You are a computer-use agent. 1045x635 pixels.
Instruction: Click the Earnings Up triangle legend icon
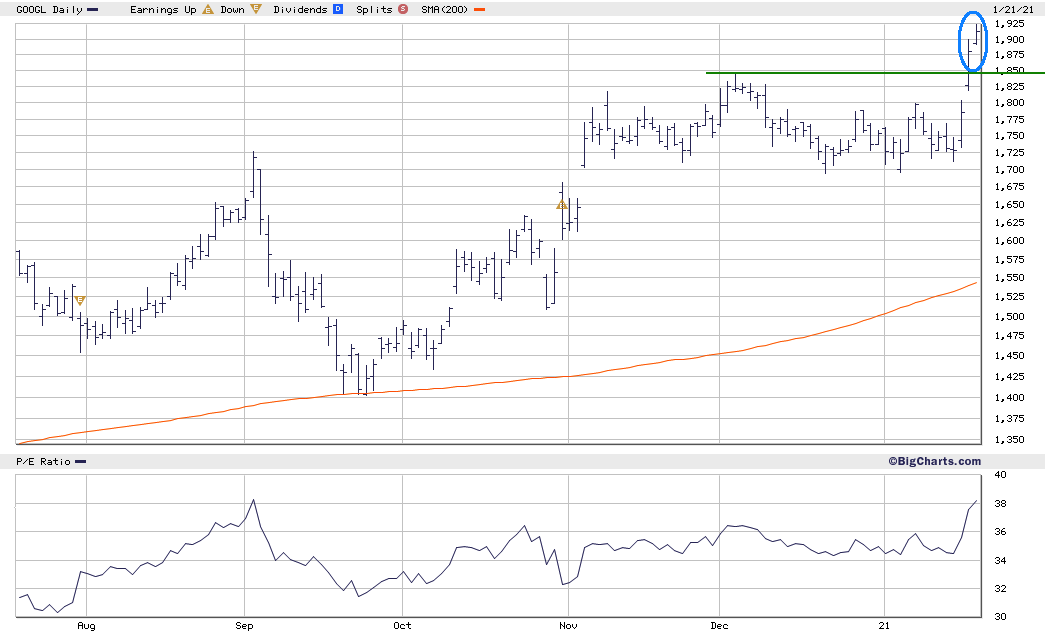coord(208,9)
